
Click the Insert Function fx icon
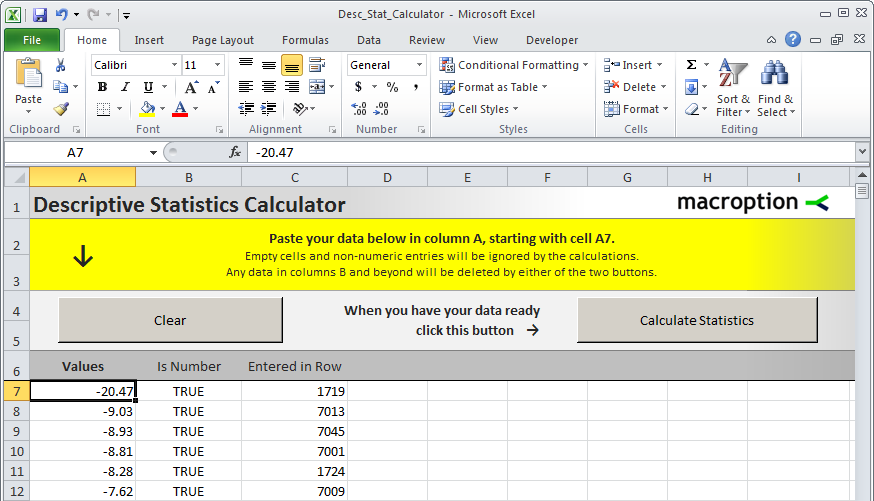235,152
